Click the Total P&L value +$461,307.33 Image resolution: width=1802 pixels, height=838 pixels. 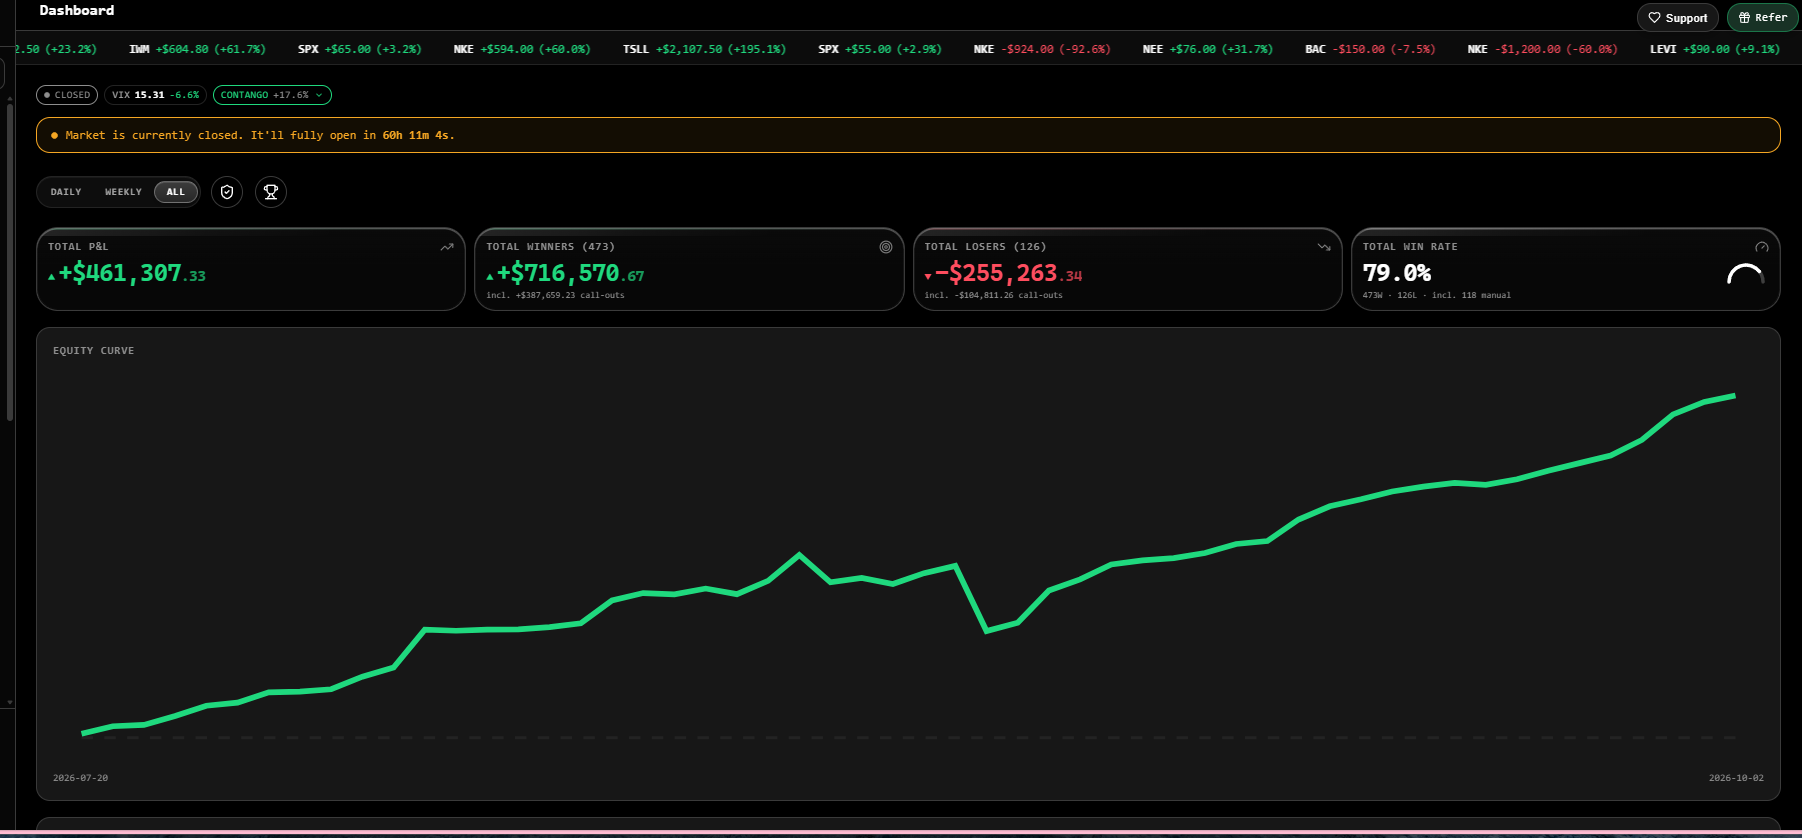pyautogui.click(x=127, y=273)
